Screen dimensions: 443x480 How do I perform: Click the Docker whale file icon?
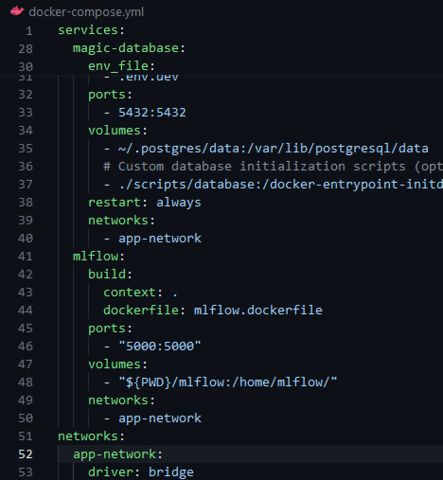coord(17,11)
